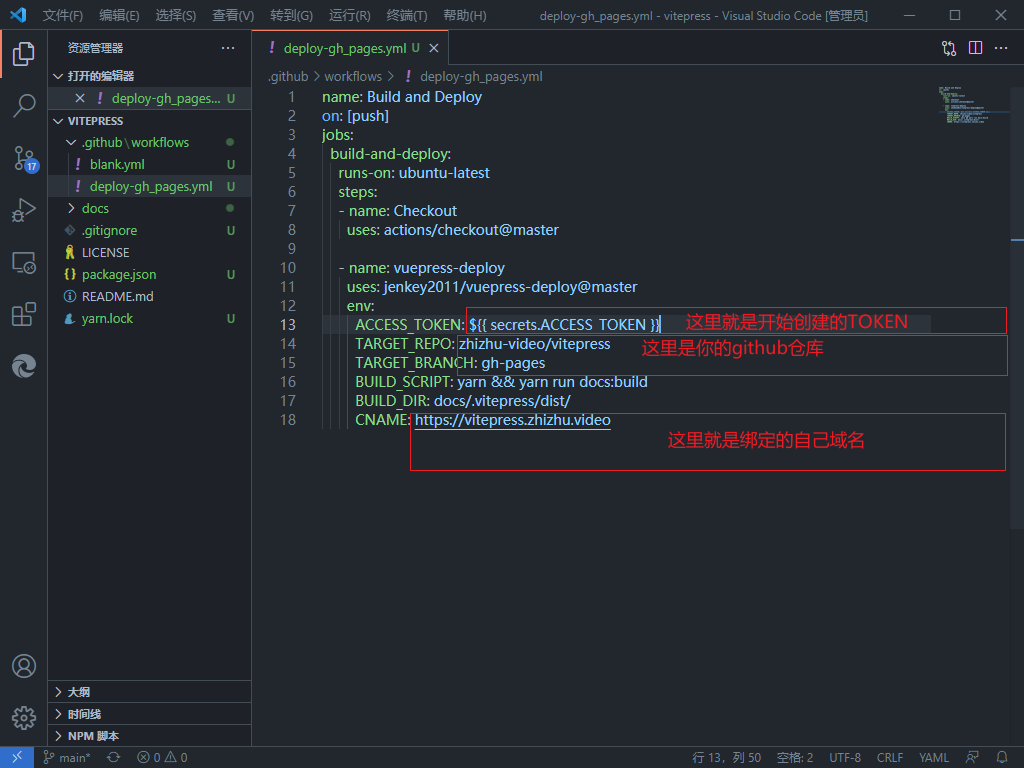Open the Accounts menu icon
The width and height of the screenshot is (1024, 768).
(x=24, y=666)
